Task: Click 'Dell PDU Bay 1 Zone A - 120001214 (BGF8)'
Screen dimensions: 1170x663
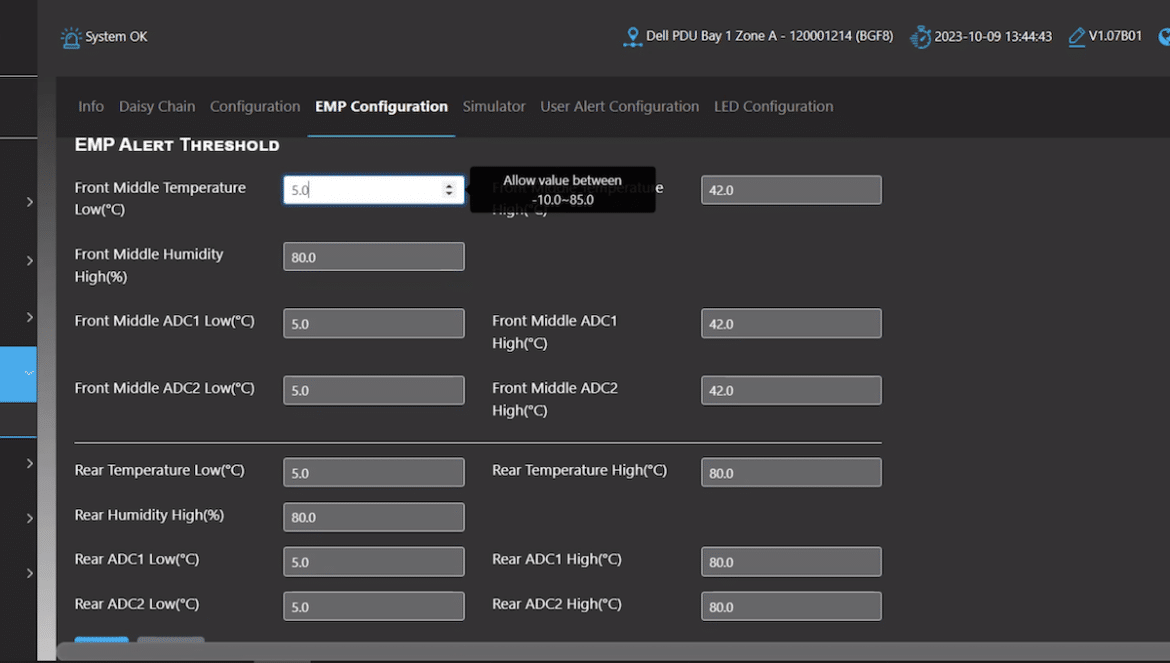Action: tap(769, 36)
